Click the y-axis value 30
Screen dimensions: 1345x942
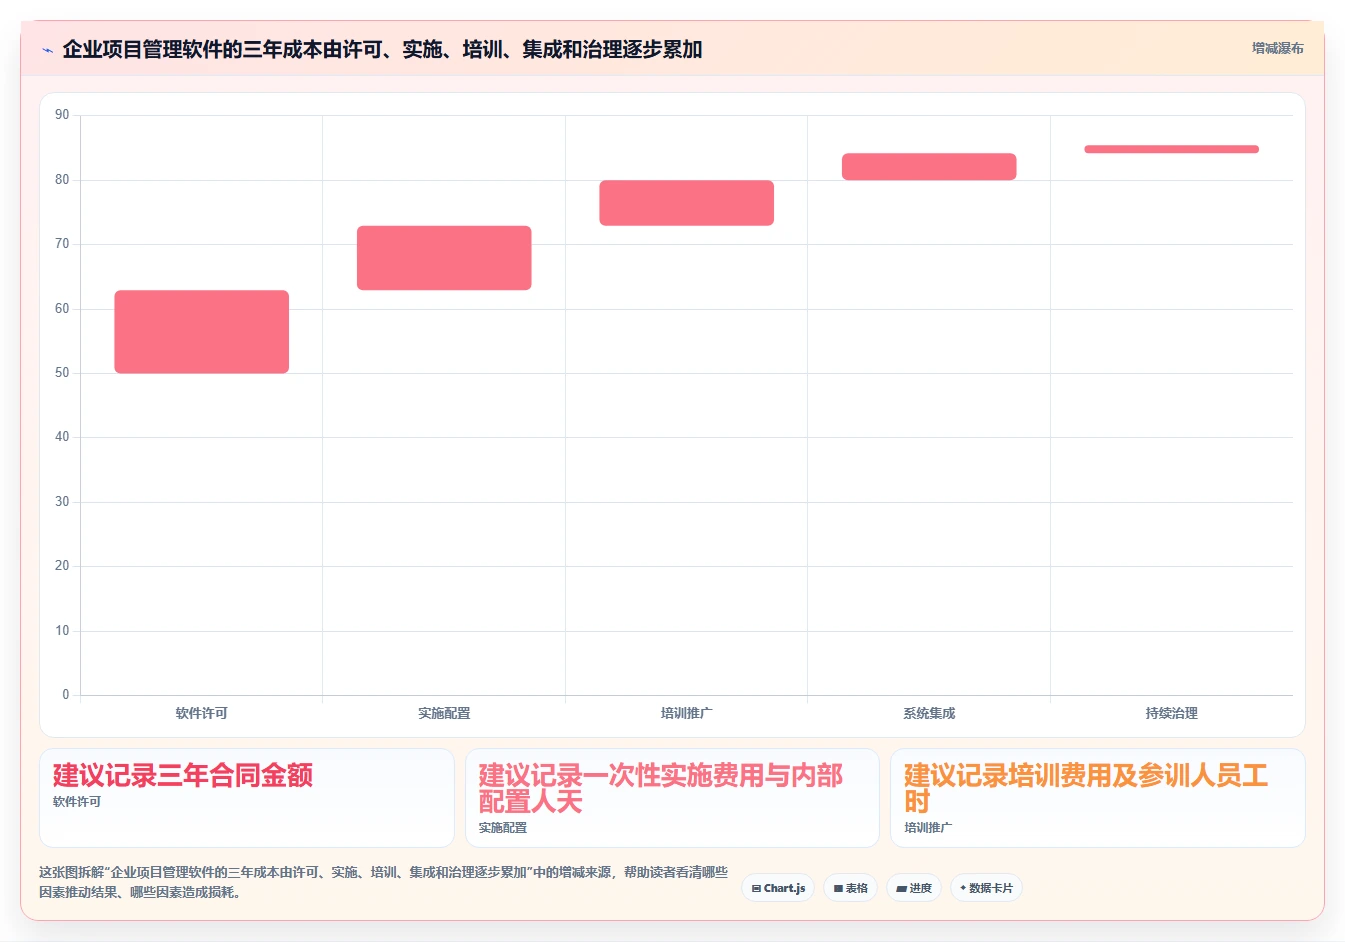point(62,502)
